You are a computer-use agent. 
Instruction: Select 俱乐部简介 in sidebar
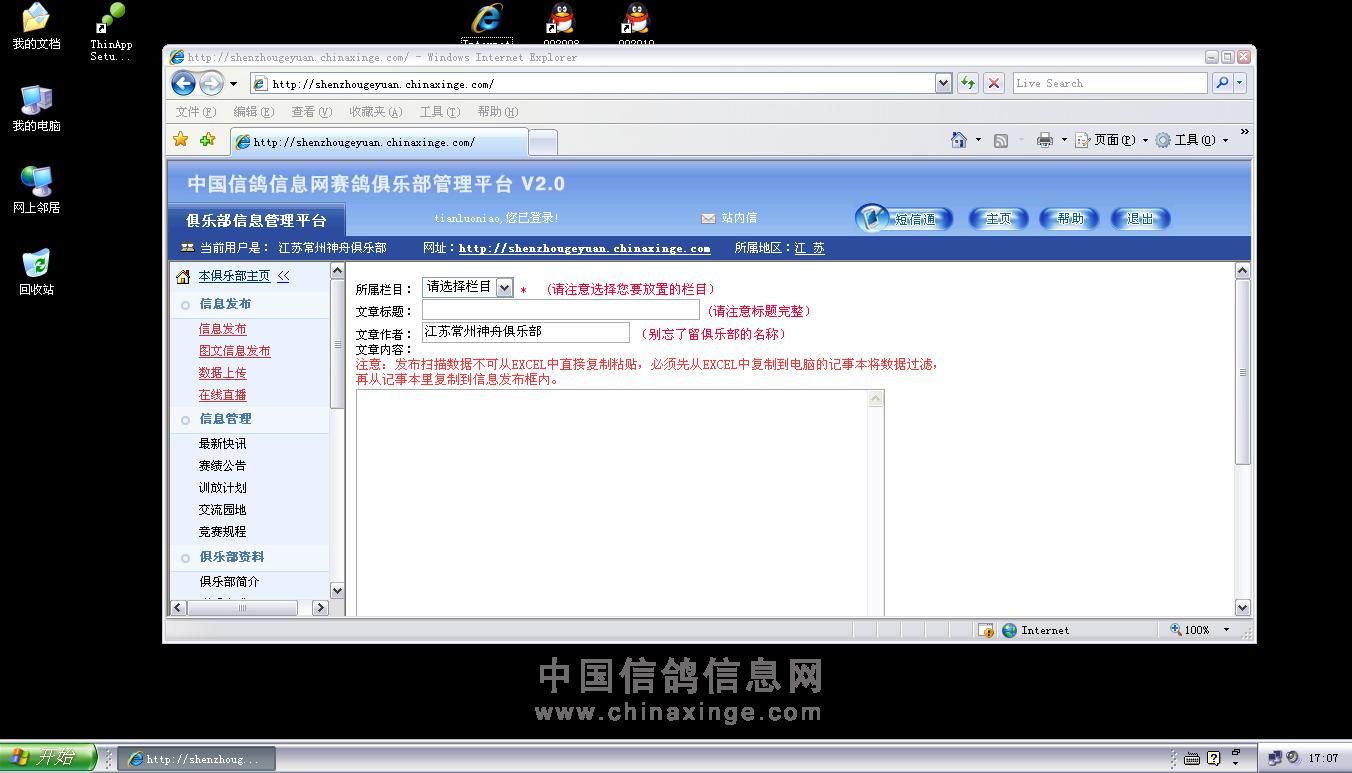(229, 582)
